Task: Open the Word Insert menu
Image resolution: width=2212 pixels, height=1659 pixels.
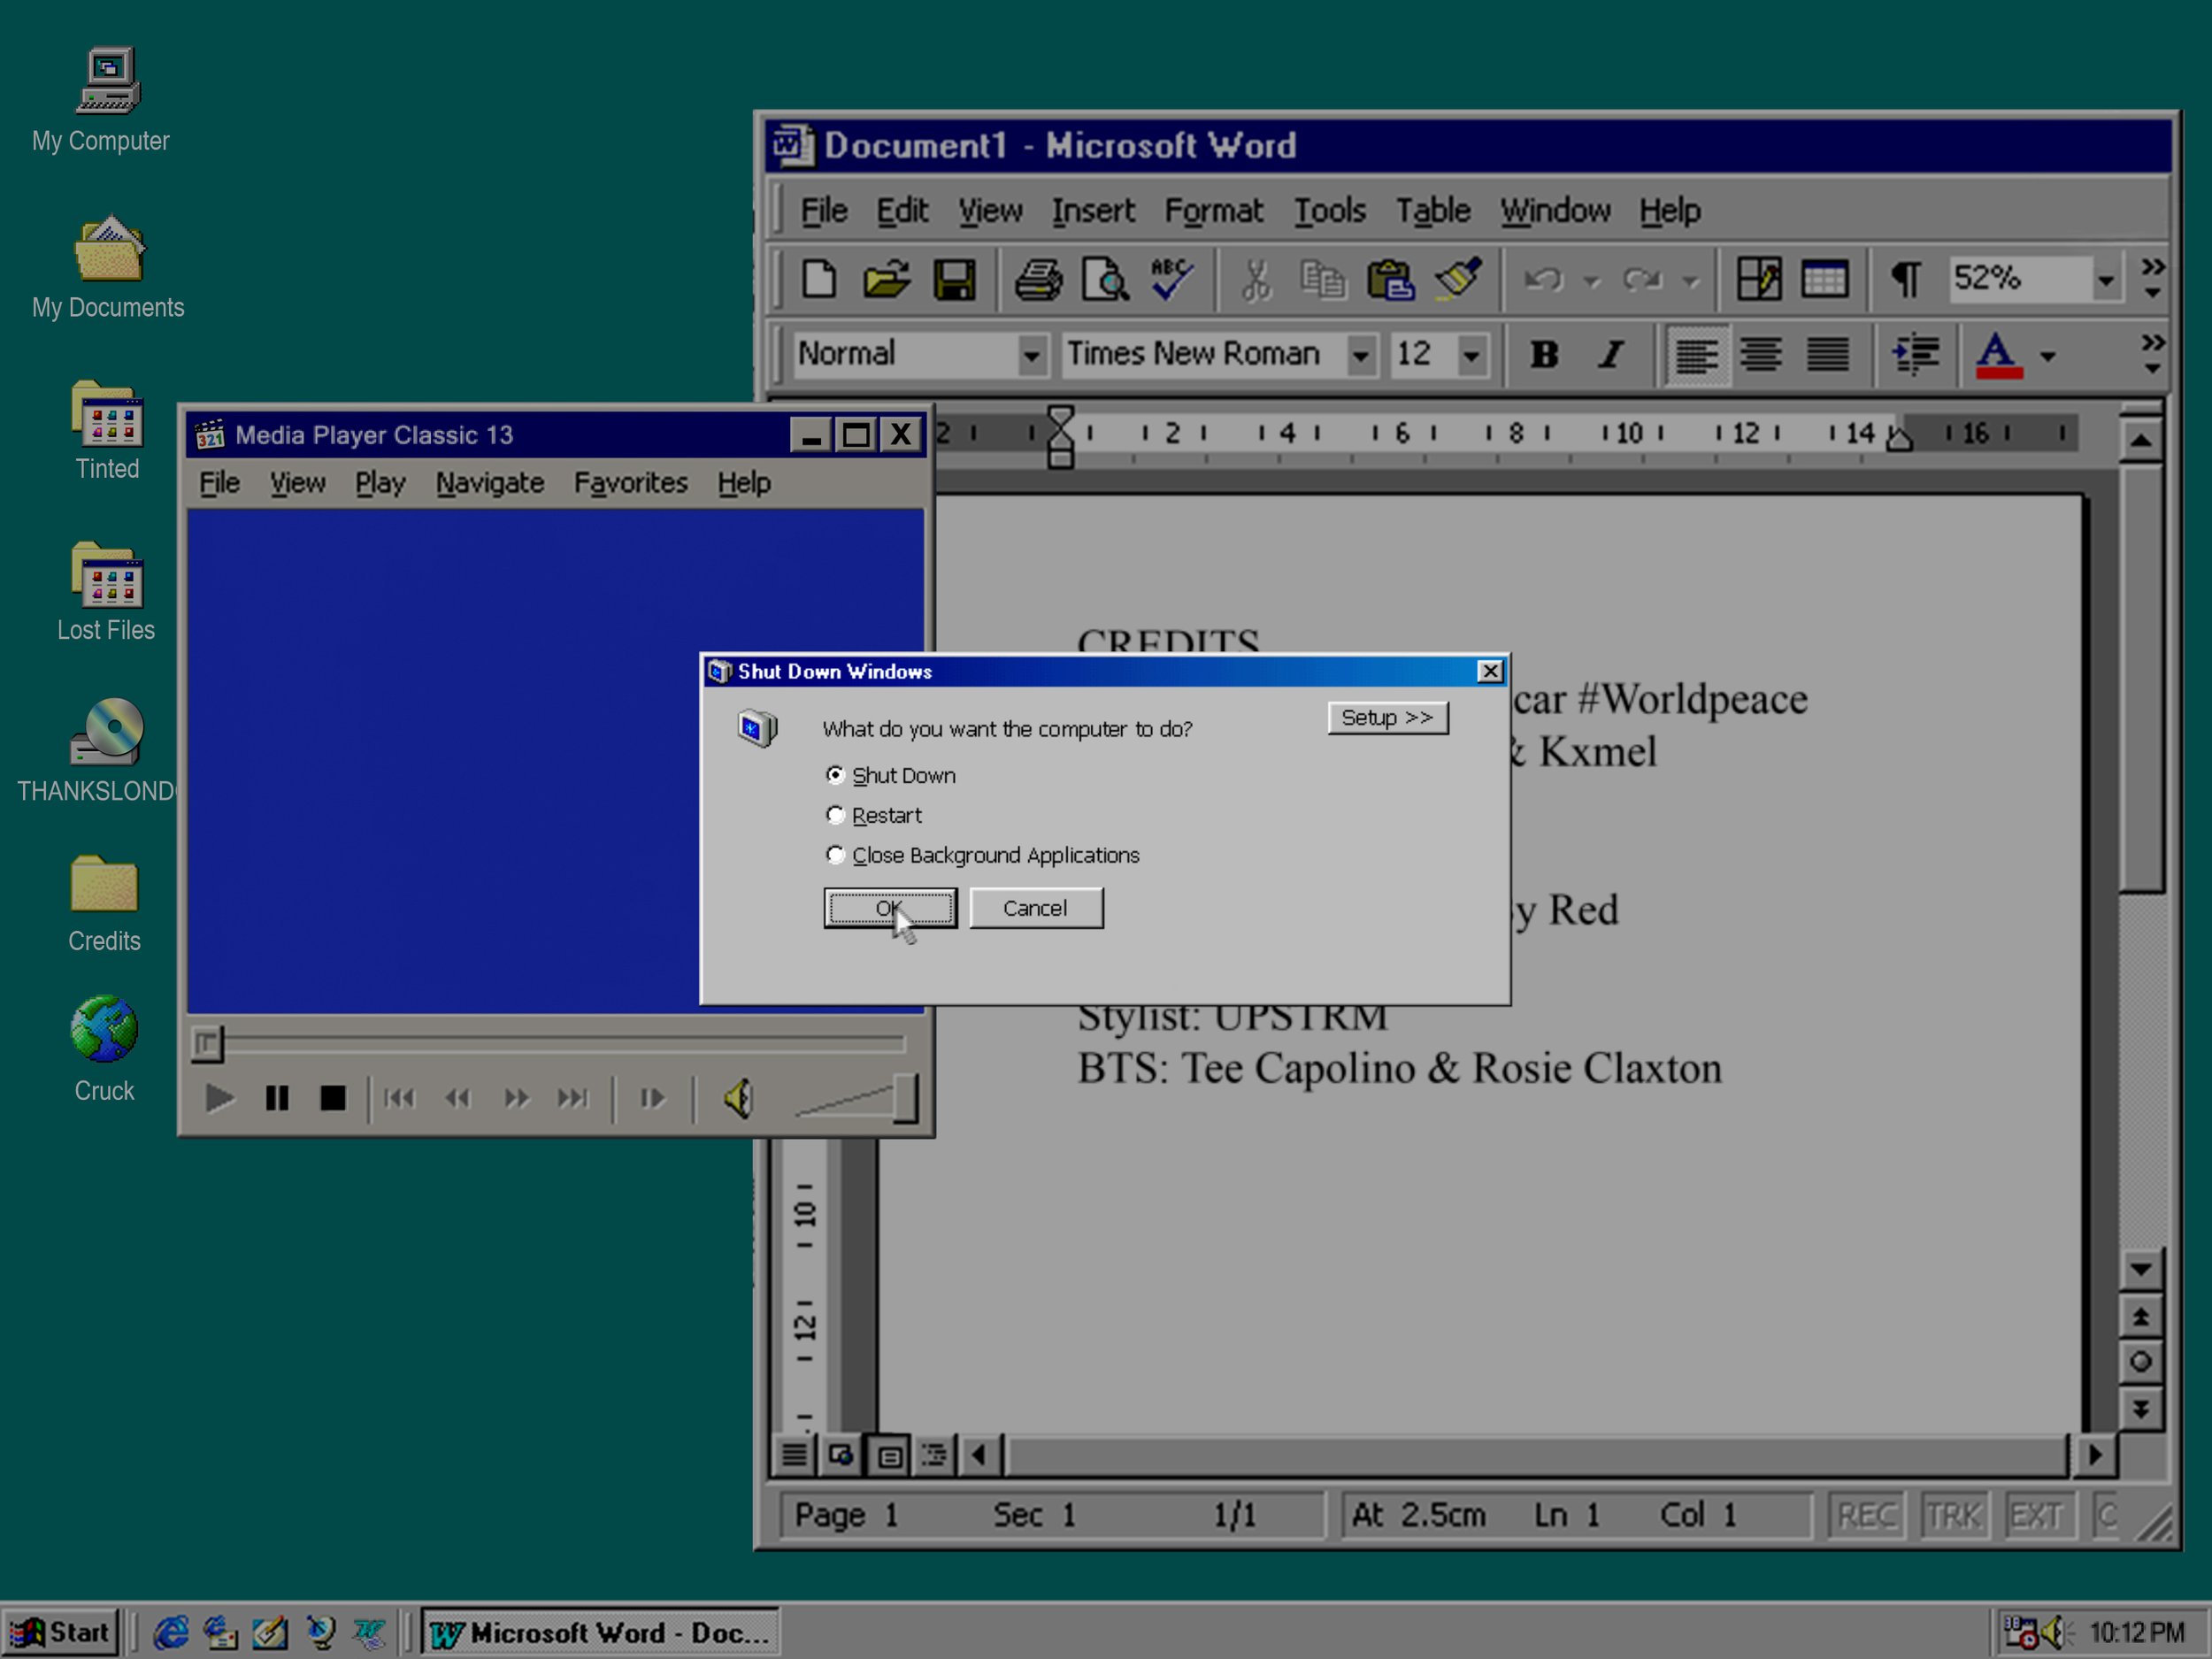Action: click(x=1092, y=211)
